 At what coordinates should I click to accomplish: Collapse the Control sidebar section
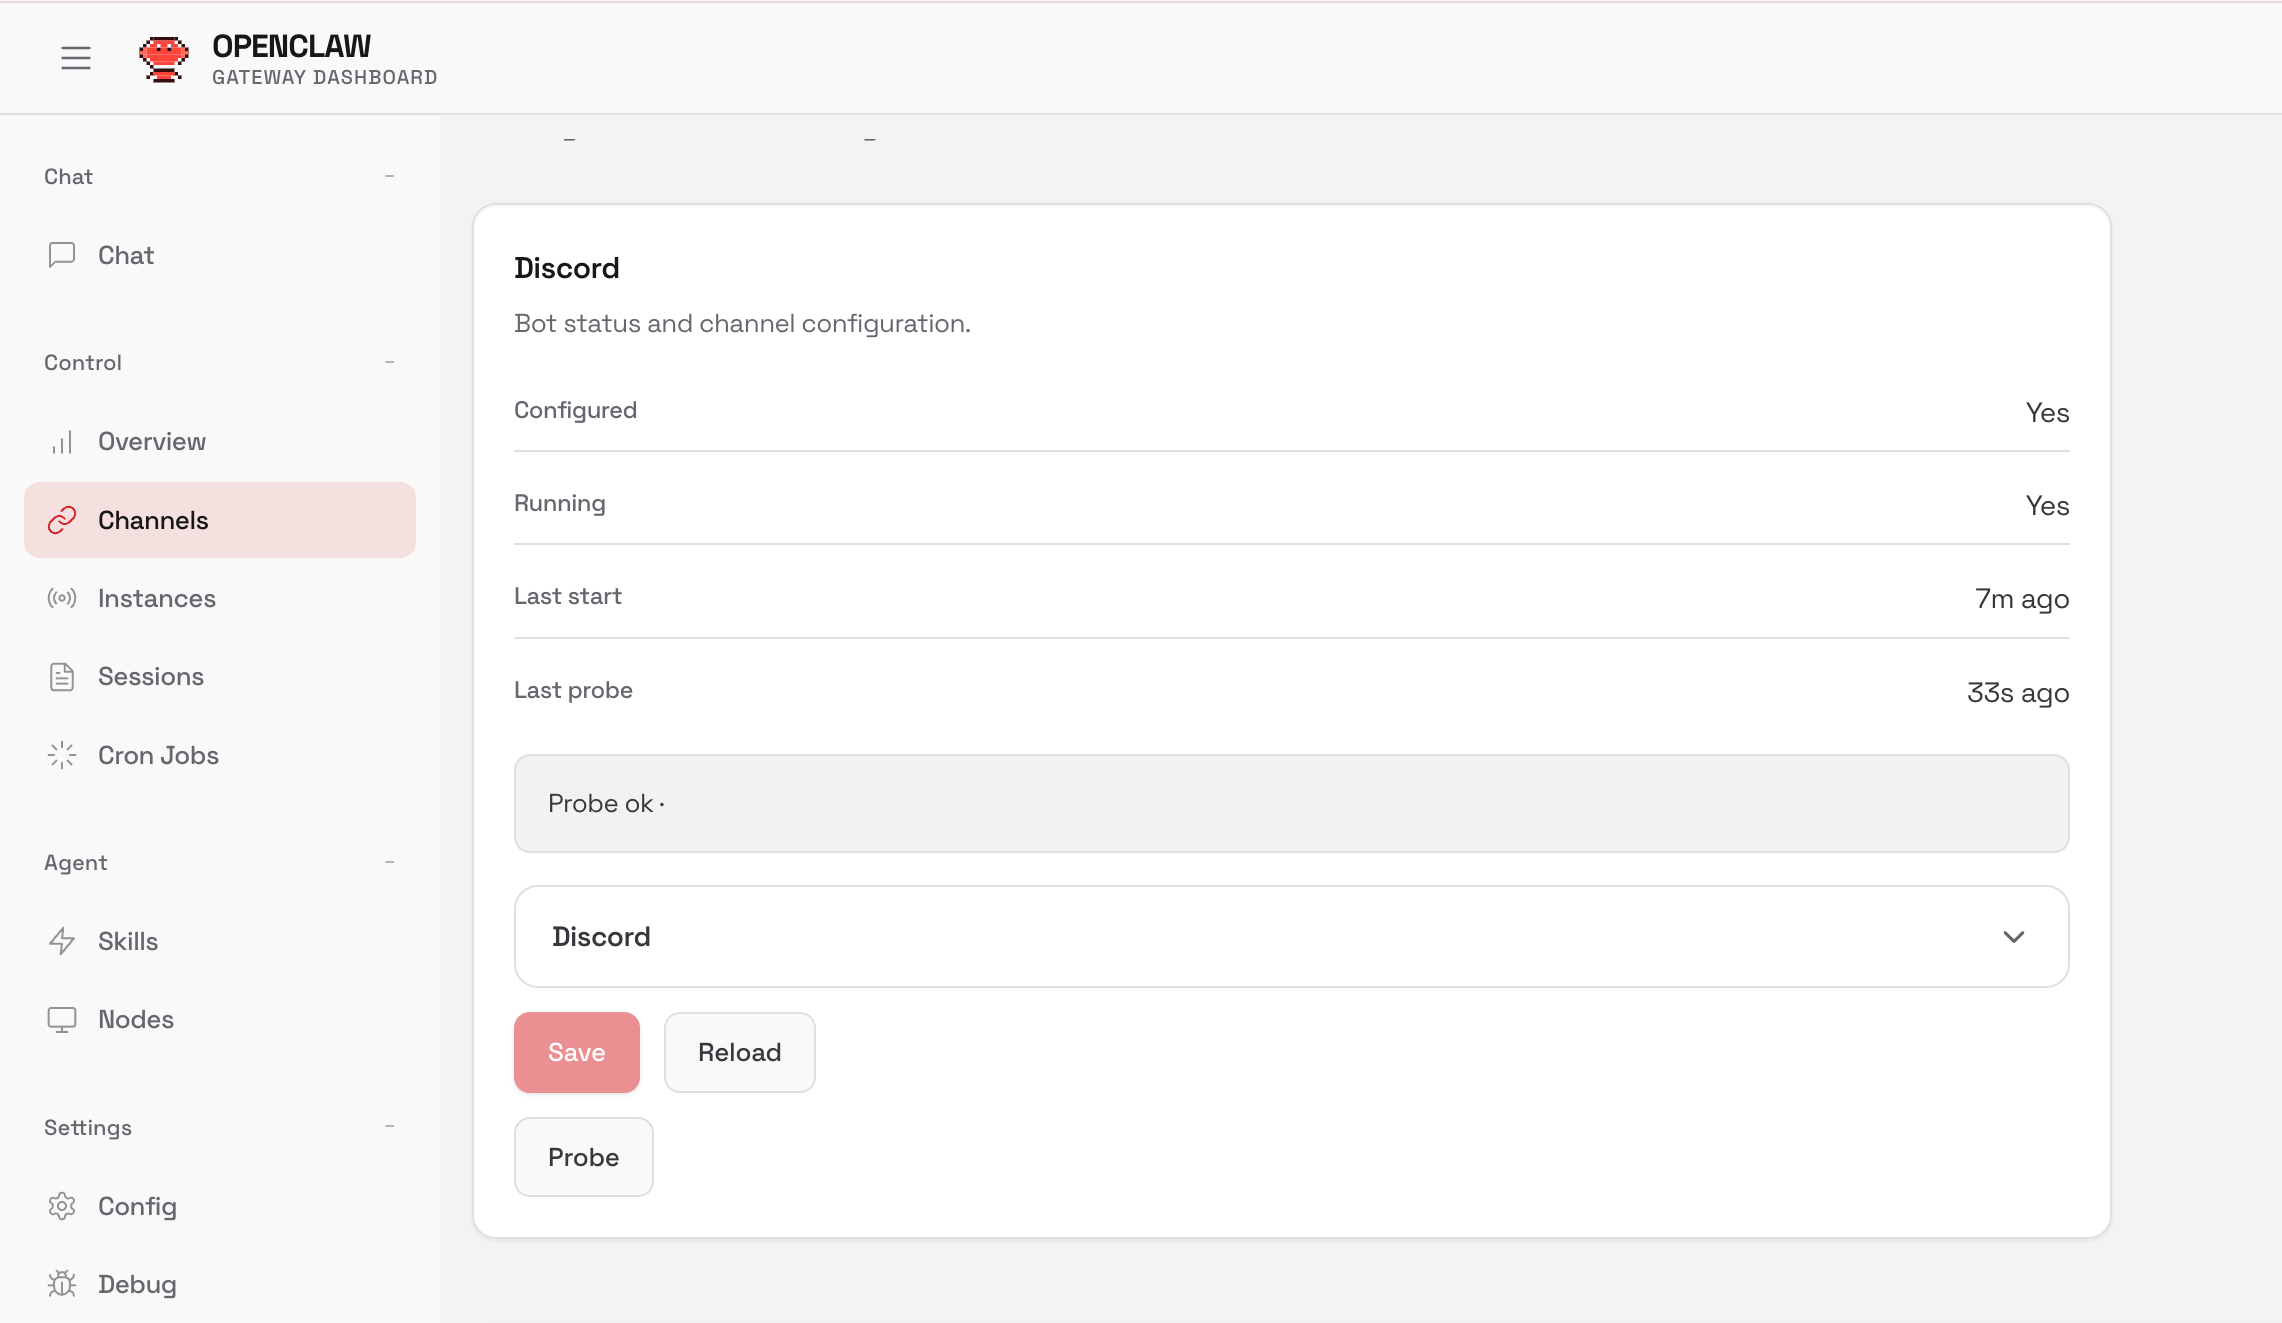(x=389, y=362)
